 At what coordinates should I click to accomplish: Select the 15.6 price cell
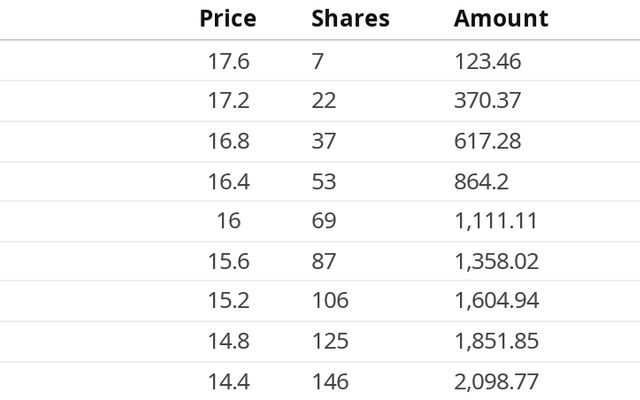pyautogui.click(x=228, y=261)
